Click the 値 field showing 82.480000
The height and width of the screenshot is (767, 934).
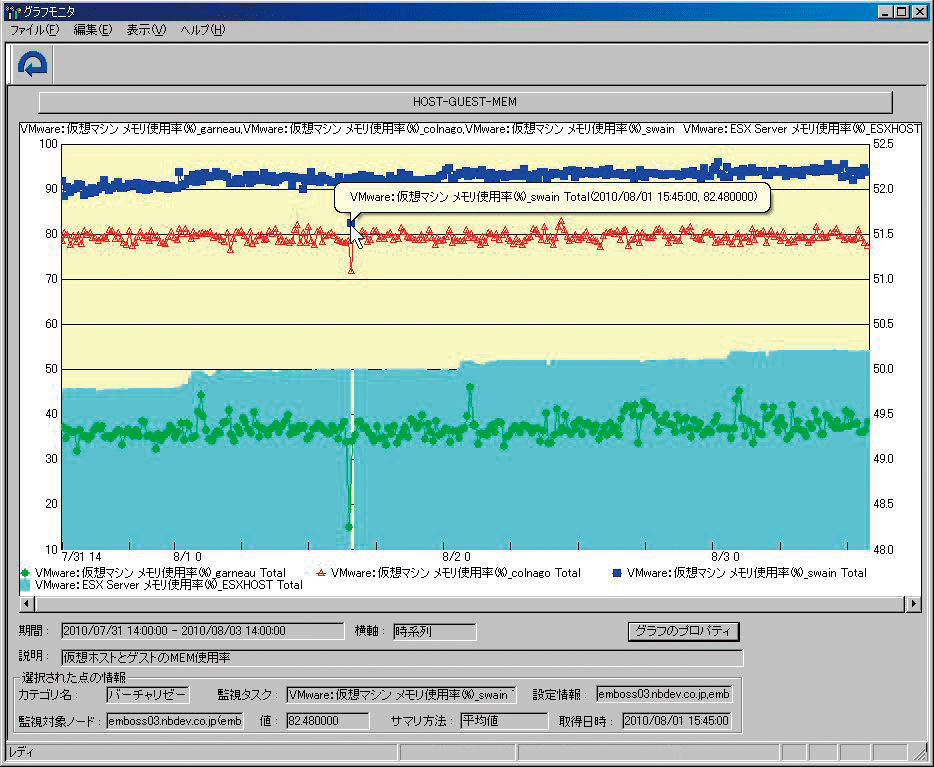328,721
